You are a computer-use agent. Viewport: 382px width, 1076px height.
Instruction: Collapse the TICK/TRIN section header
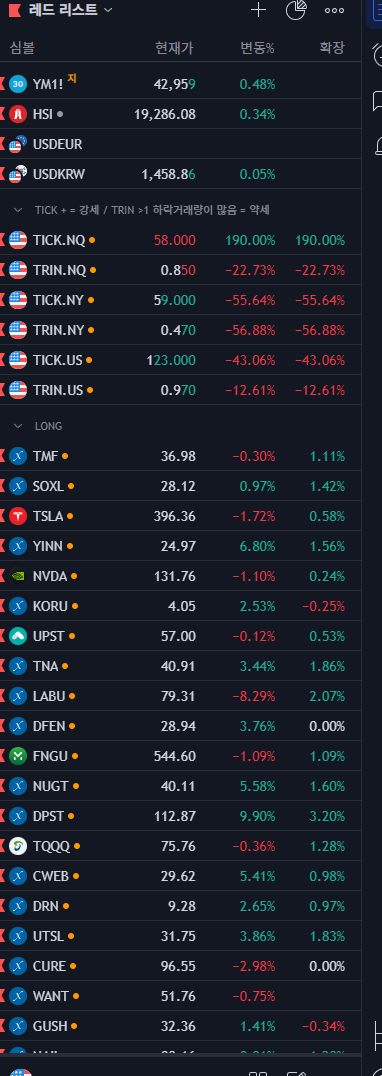(x=19, y=210)
